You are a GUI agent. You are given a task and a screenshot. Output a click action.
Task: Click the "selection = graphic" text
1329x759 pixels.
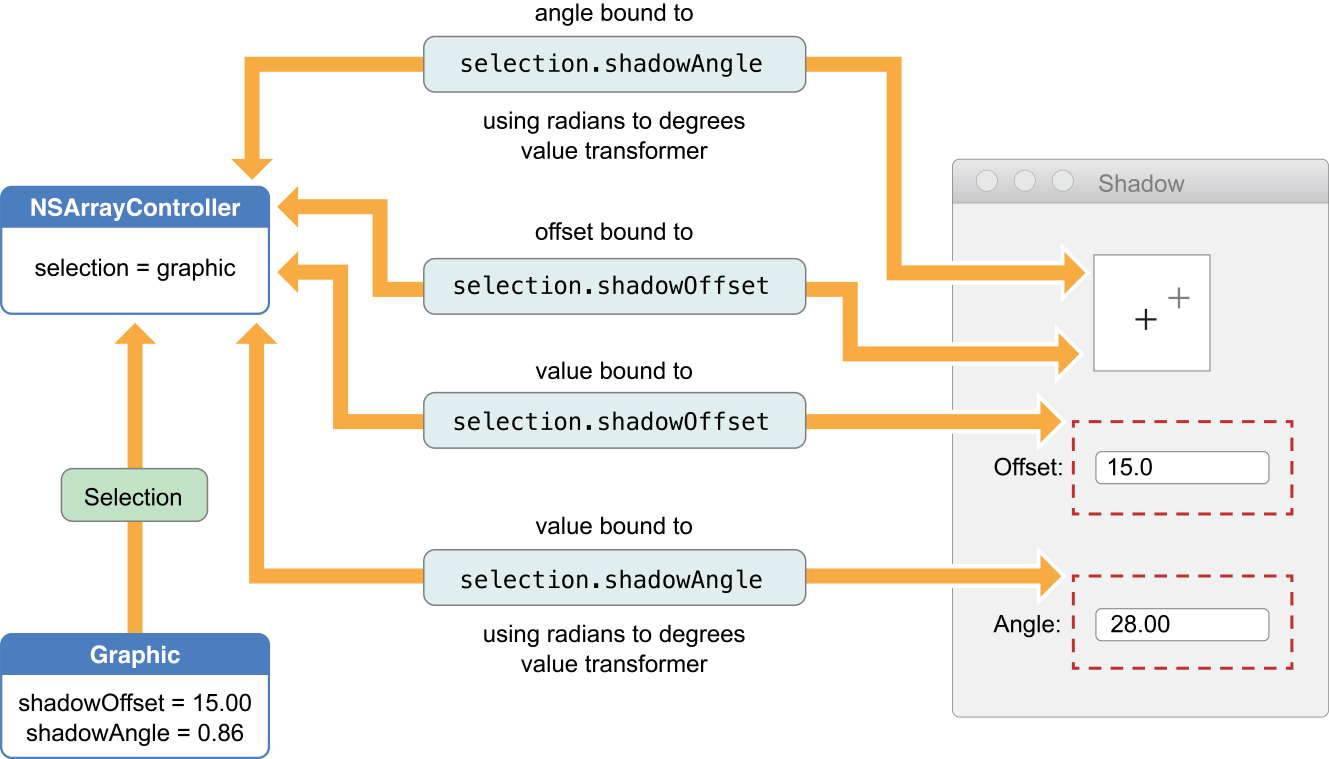135,268
